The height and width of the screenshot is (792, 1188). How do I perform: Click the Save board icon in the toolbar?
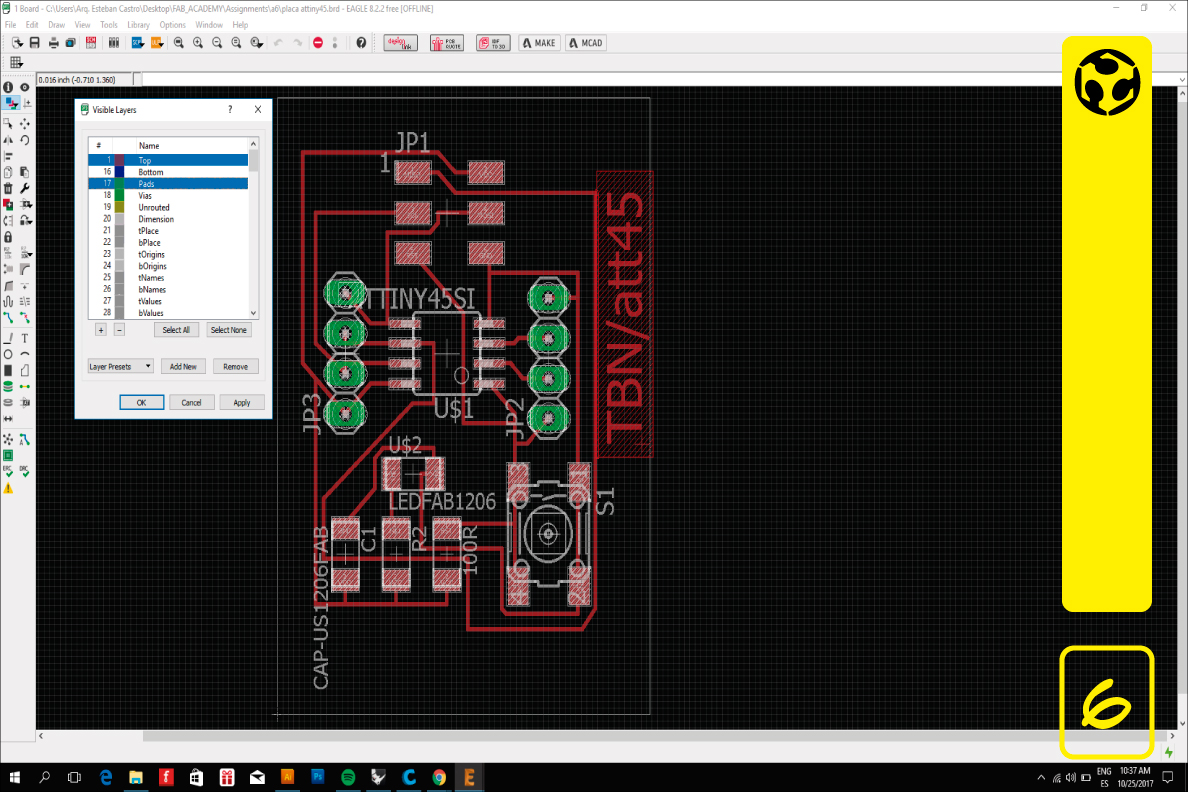tap(35, 43)
